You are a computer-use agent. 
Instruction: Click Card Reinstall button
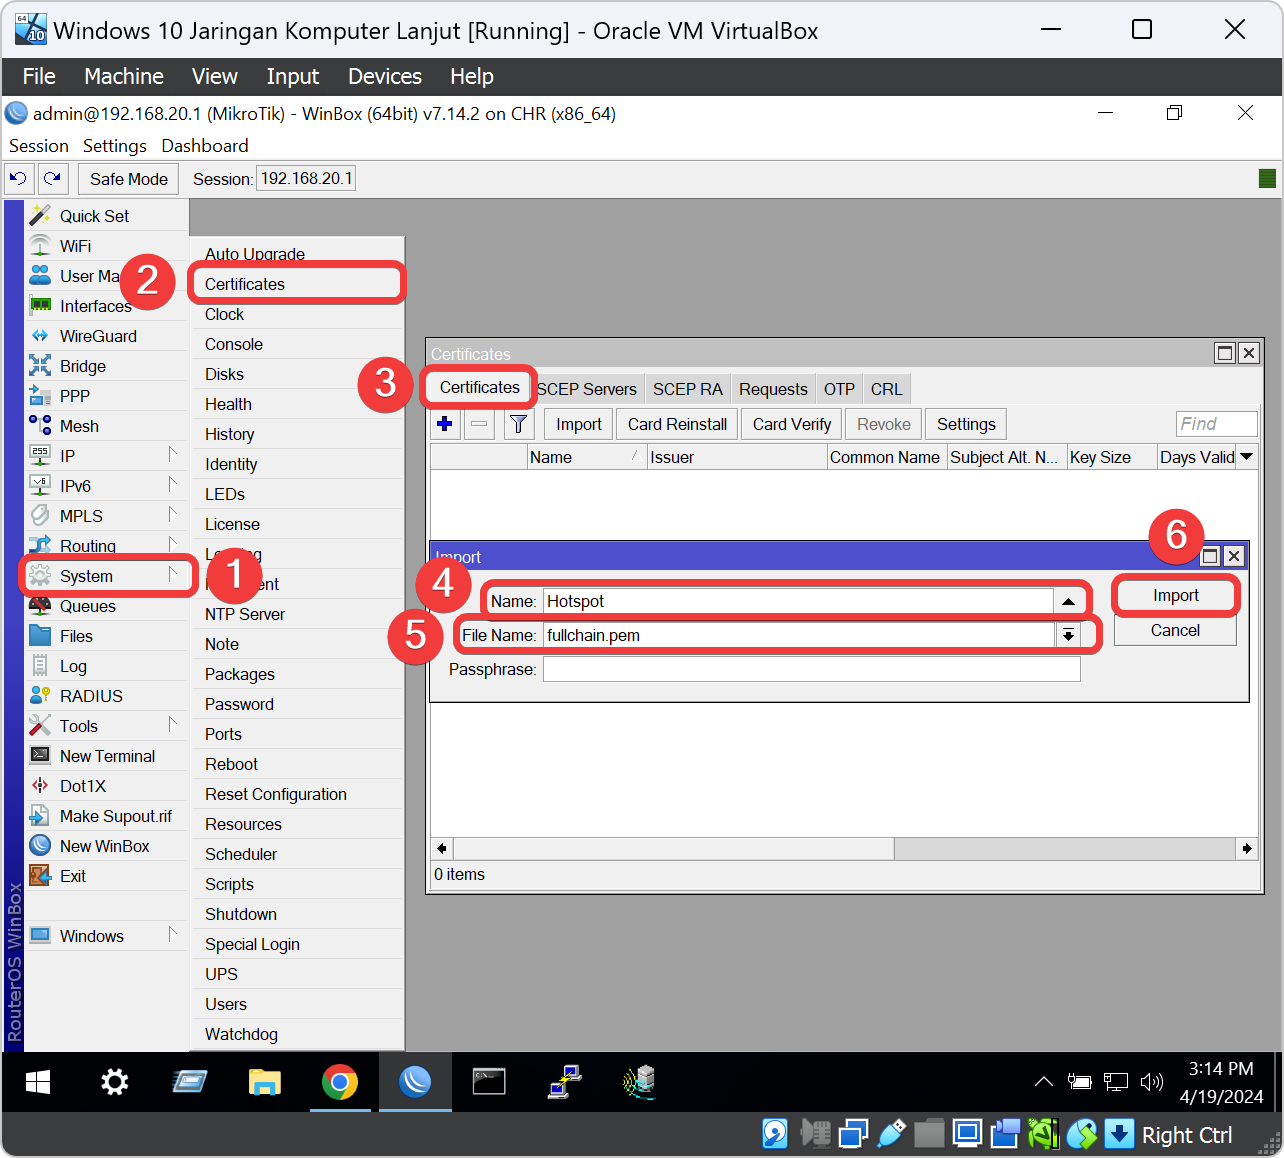[677, 424]
